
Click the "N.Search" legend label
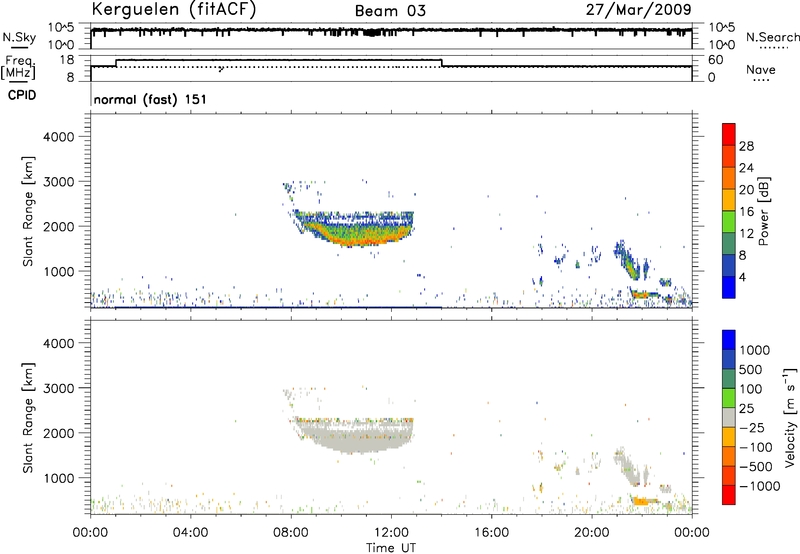pyautogui.click(x=773, y=37)
